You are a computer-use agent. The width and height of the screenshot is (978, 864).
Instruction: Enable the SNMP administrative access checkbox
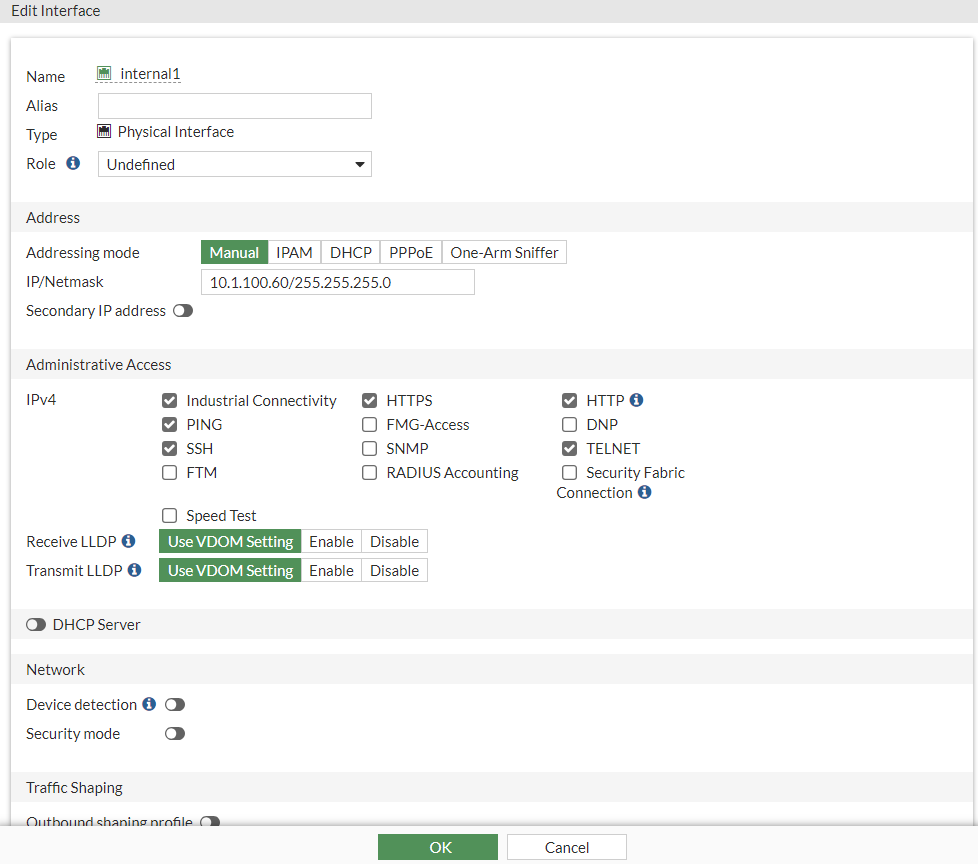tap(369, 448)
